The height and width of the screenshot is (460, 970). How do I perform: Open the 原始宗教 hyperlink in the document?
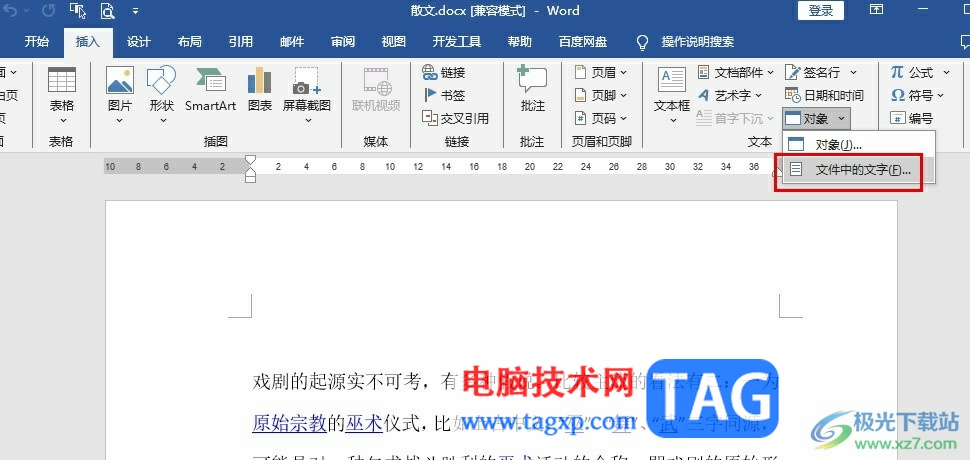290,423
